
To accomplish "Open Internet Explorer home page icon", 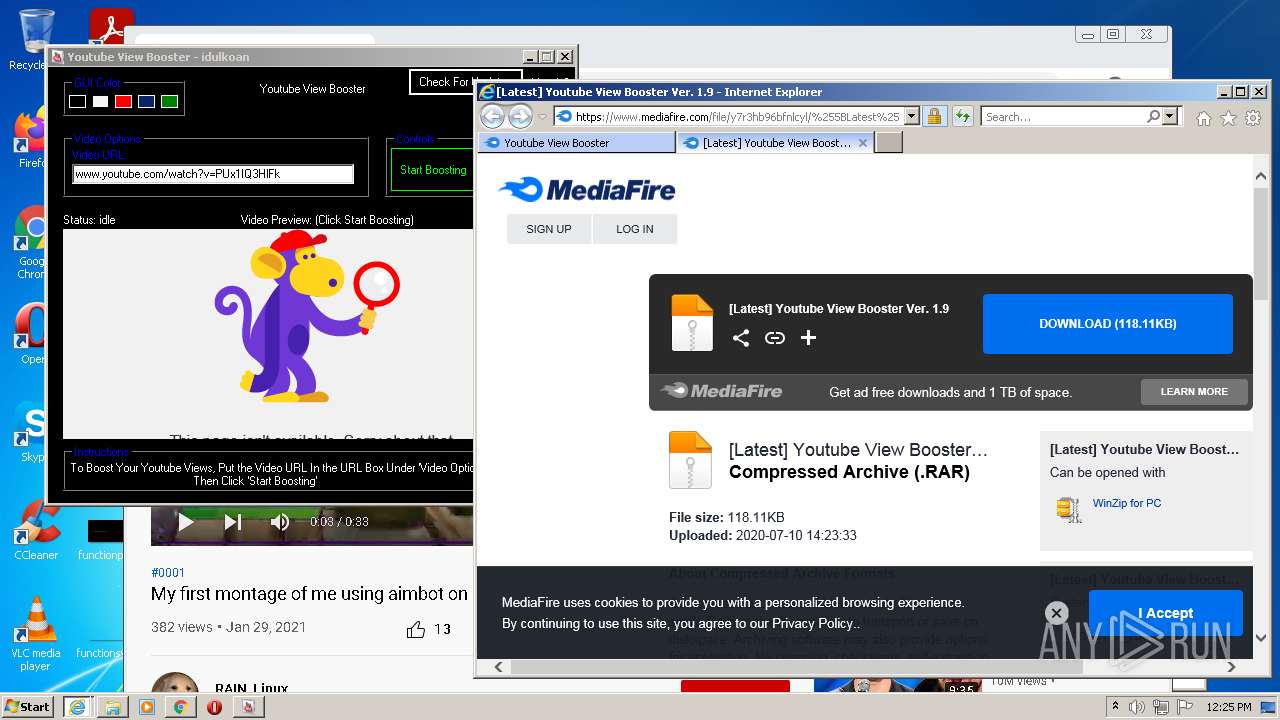I will pyautogui.click(x=1203, y=118).
